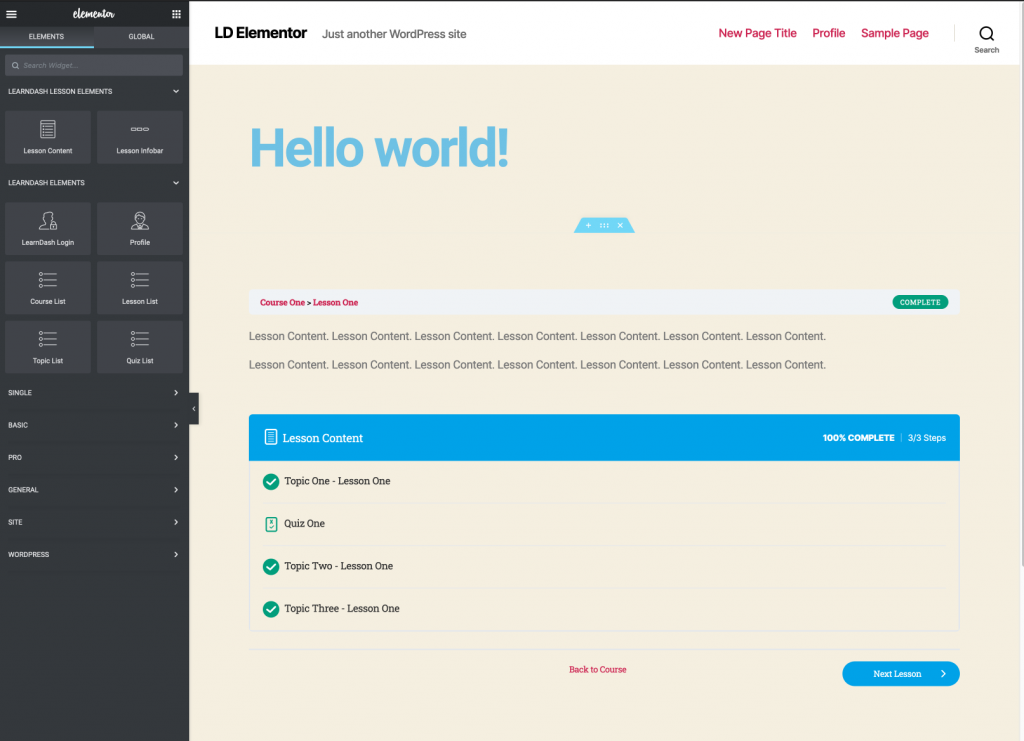The image size is (1024, 741).
Task: Collapse the LearnDash Lesson Elements category
Action: pos(176,92)
